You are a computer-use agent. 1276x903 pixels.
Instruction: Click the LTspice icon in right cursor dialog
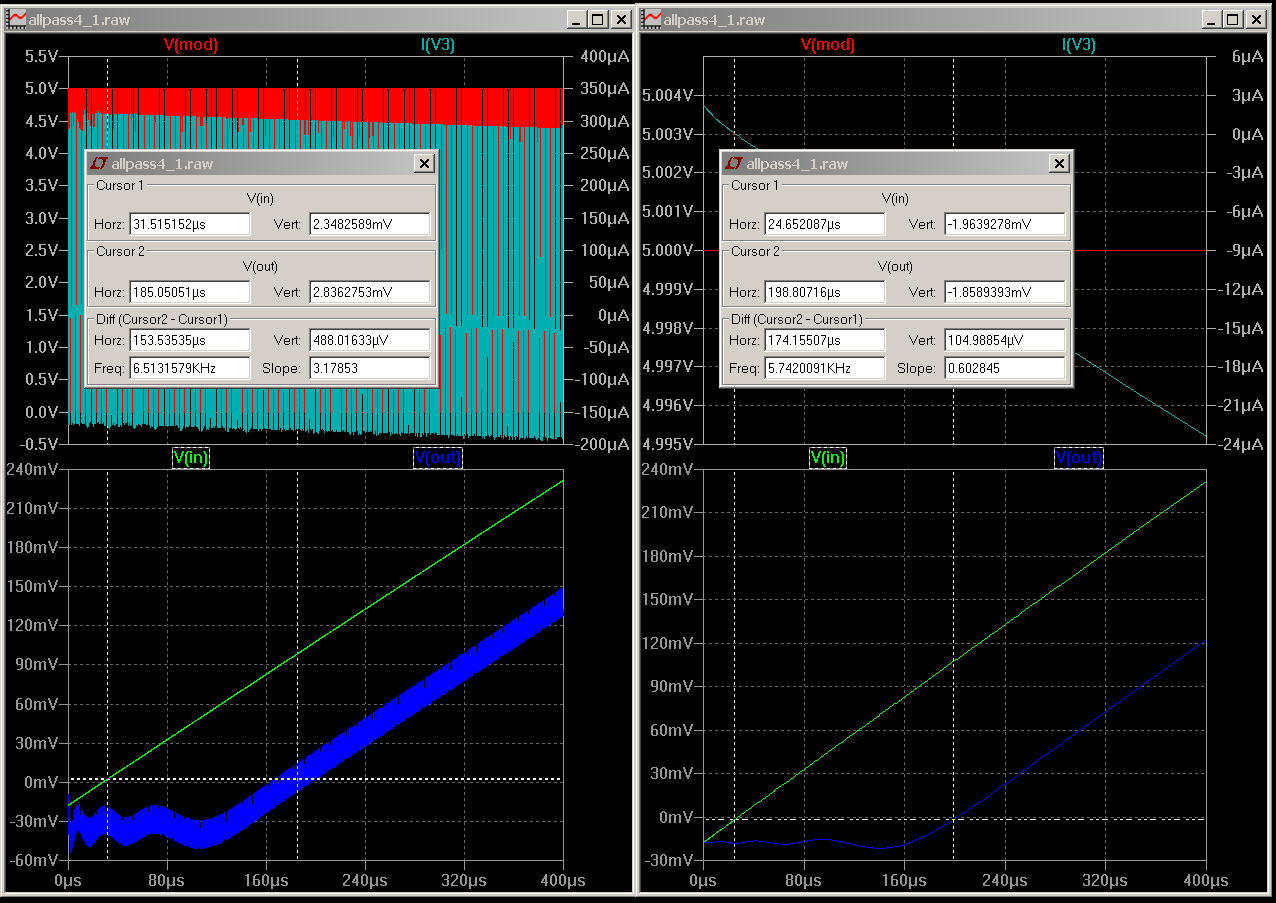click(735, 164)
